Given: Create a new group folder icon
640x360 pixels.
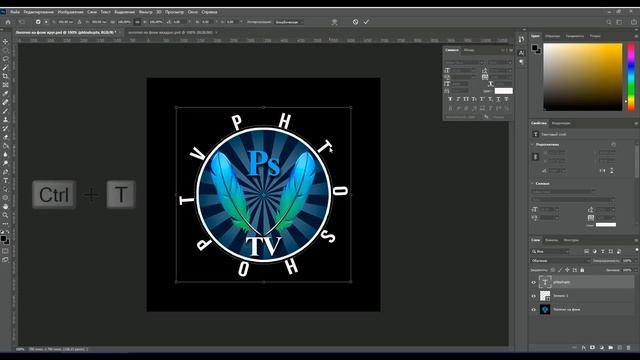Looking at the screenshot, I should 611,348.
